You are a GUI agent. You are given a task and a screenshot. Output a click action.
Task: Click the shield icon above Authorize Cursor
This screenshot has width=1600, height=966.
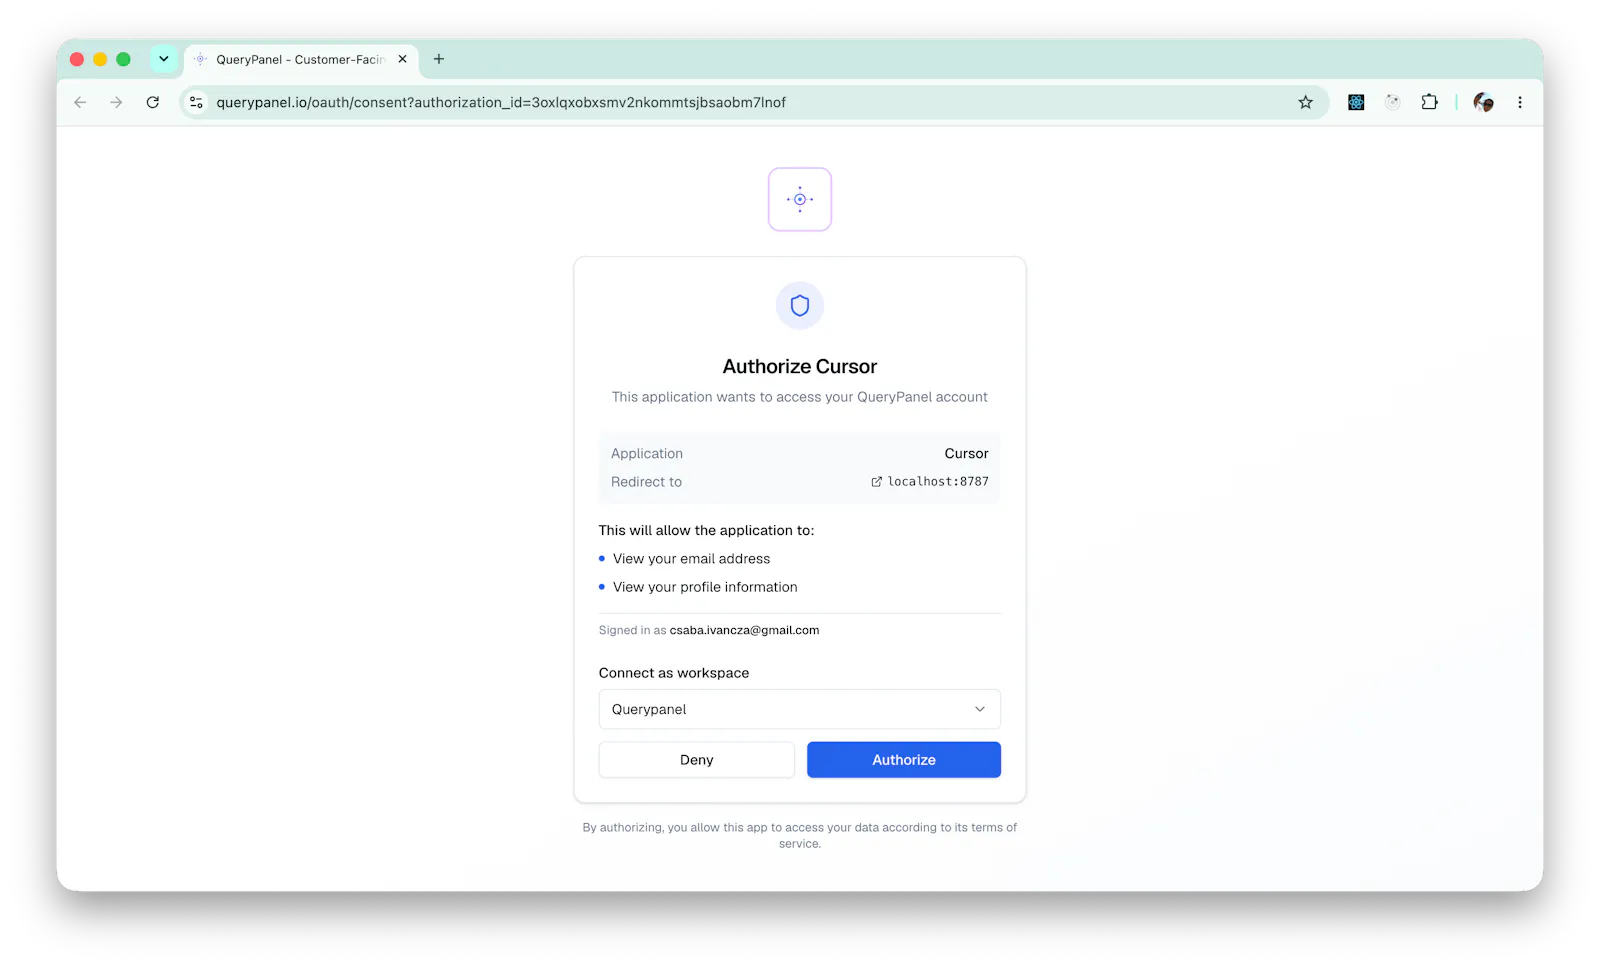coord(800,305)
